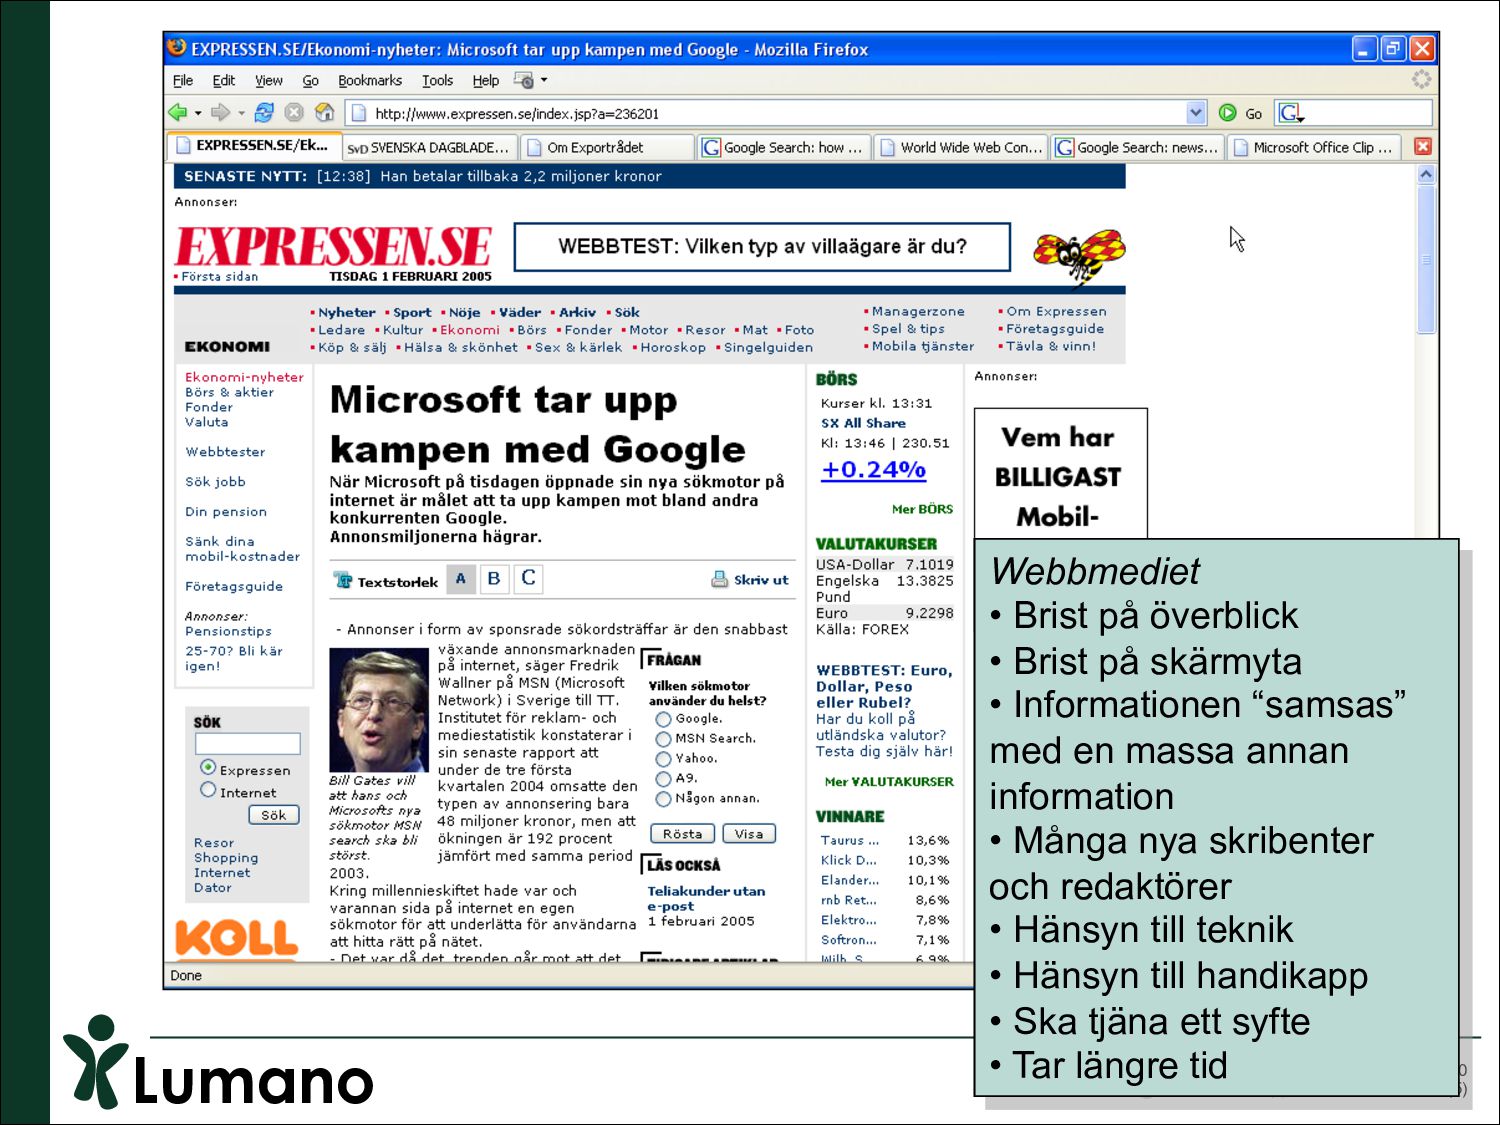Choose Google in the poll
The width and height of the screenshot is (1500, 1125).
[663, 719]
